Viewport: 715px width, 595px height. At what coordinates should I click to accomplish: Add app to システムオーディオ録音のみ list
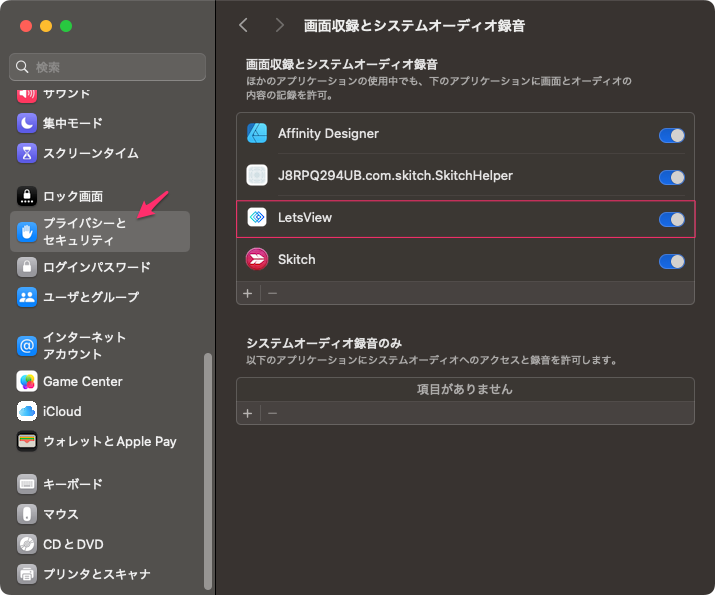(x=248, y=413)
